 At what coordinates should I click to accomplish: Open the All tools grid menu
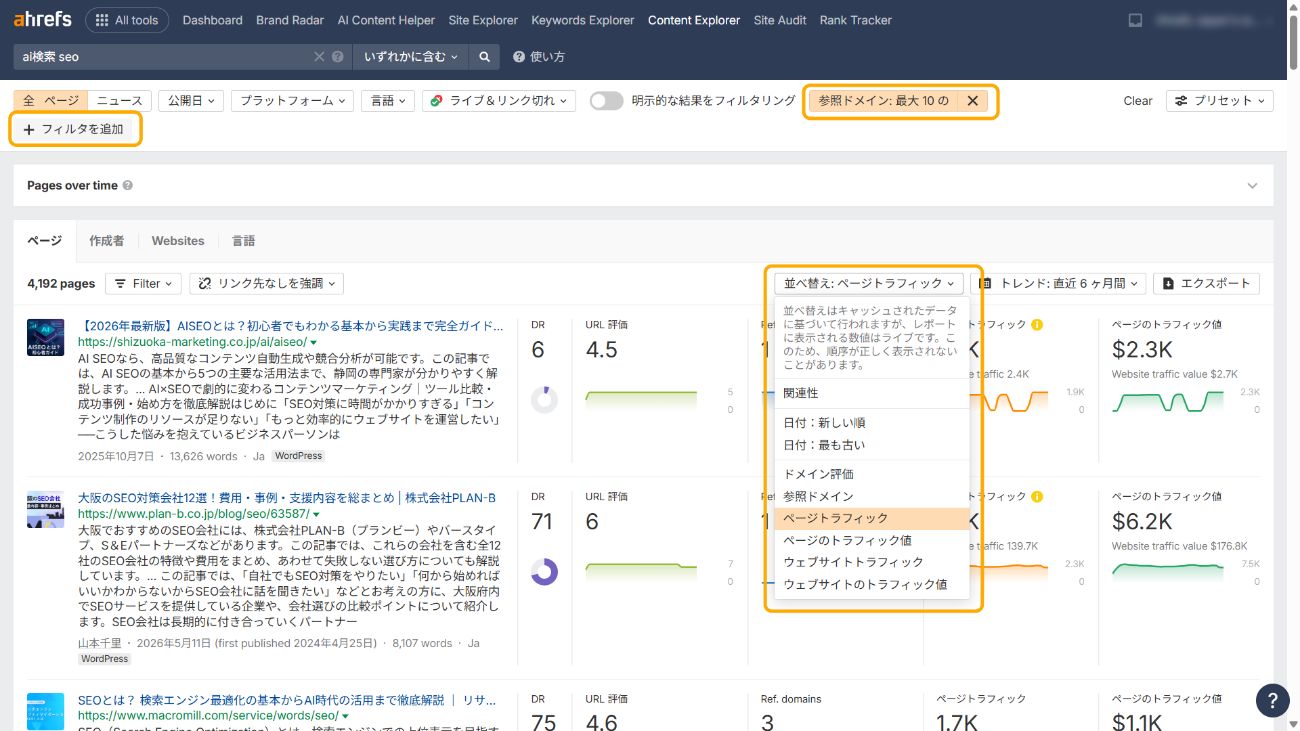(127, 20)
